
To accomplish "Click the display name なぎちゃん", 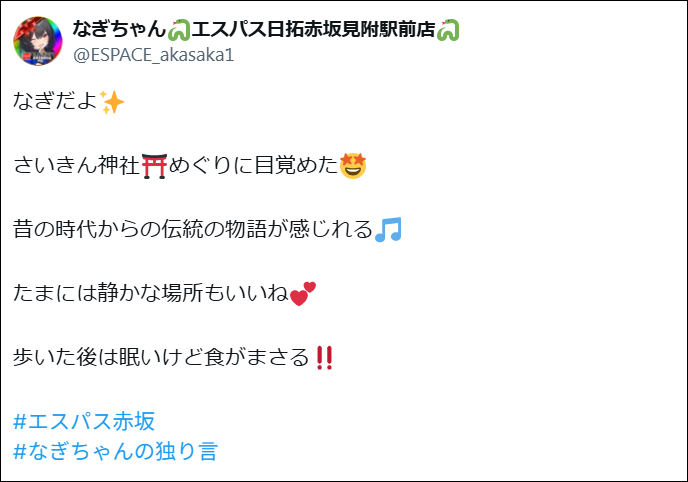I will coord(119,29).
